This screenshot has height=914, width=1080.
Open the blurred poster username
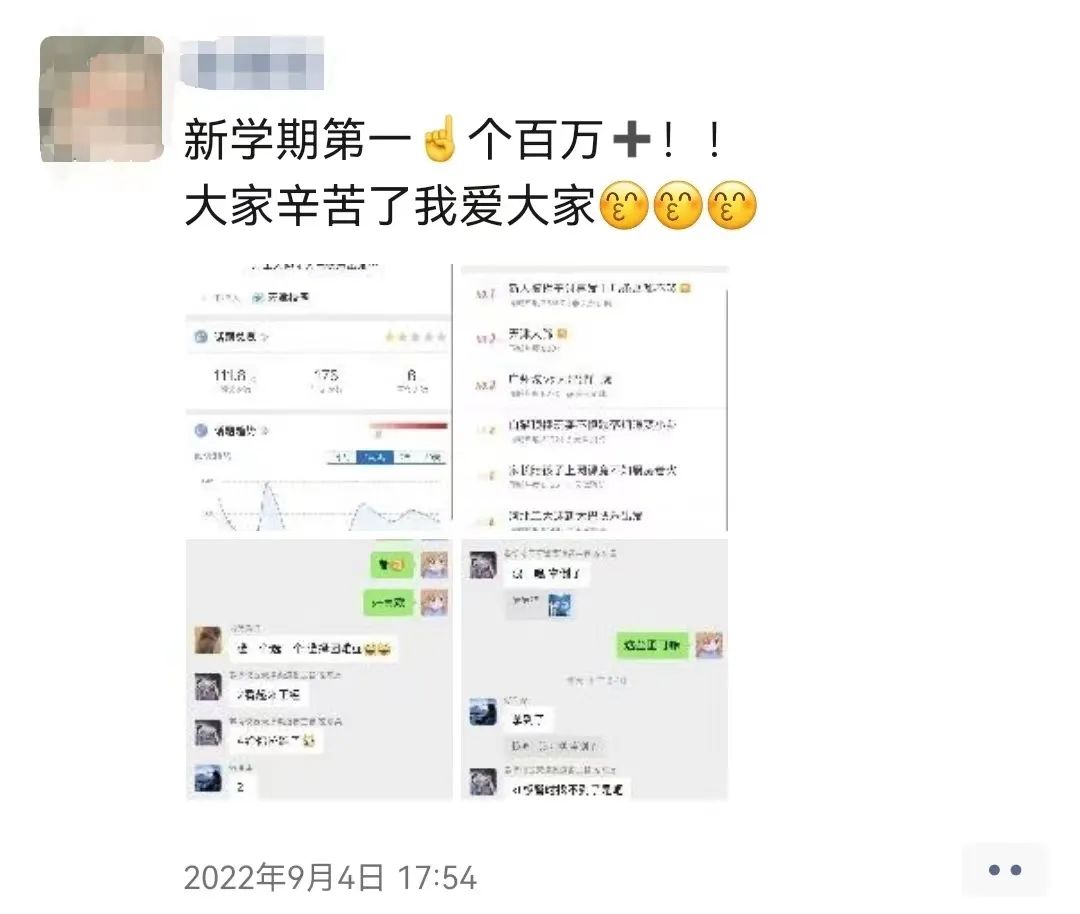[251, 63]
